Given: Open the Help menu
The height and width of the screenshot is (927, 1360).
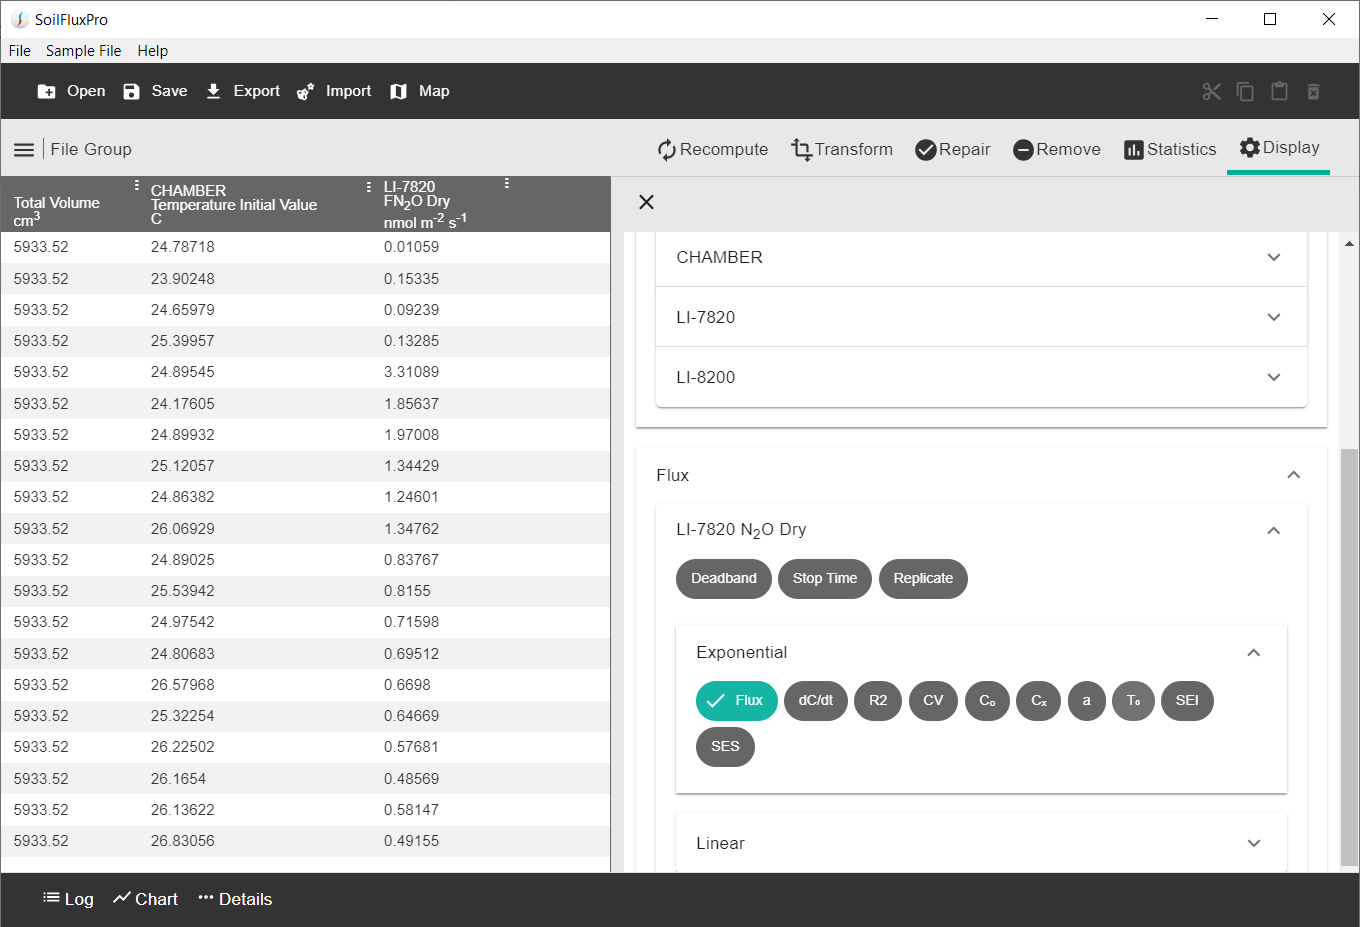Looking at the screenshot, I should point(153,50).
